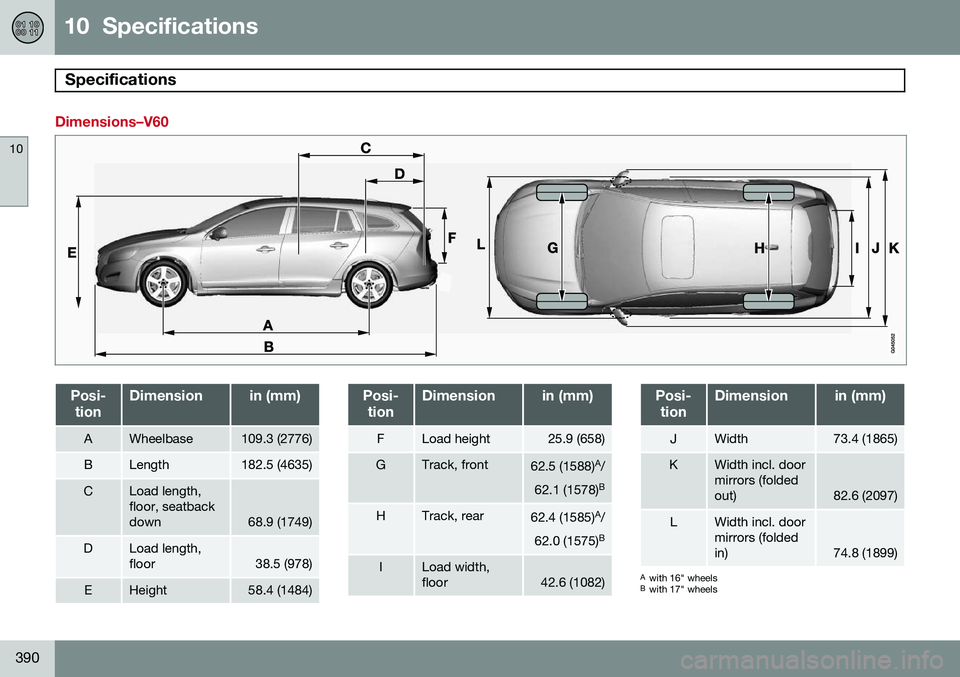Click the value '73.4 (1865)'
Viewport: 960px width, 677px height.
pos(865,439)
